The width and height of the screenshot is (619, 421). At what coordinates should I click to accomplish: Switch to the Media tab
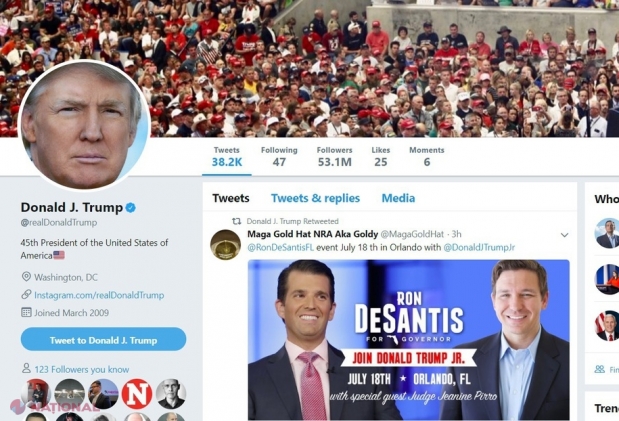[398, 198]
